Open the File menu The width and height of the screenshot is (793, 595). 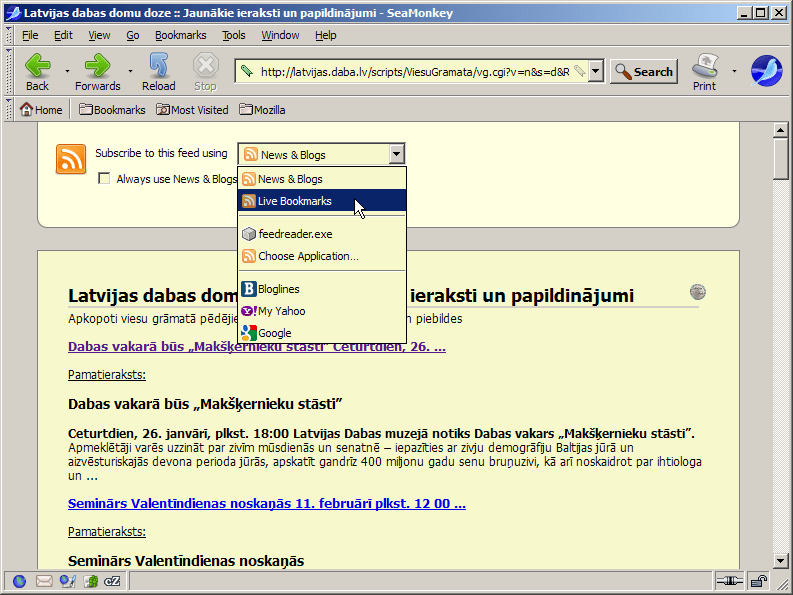(30, 35)
